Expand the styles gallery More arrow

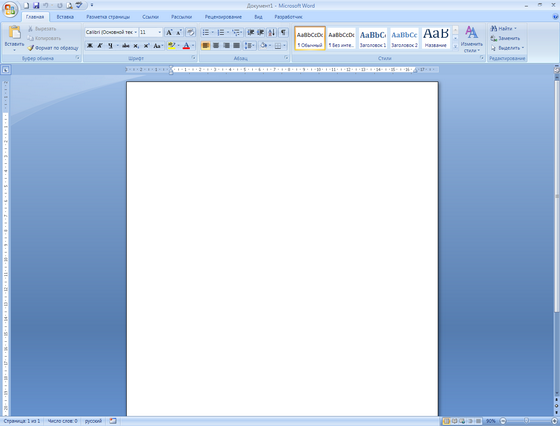point(455,46)
